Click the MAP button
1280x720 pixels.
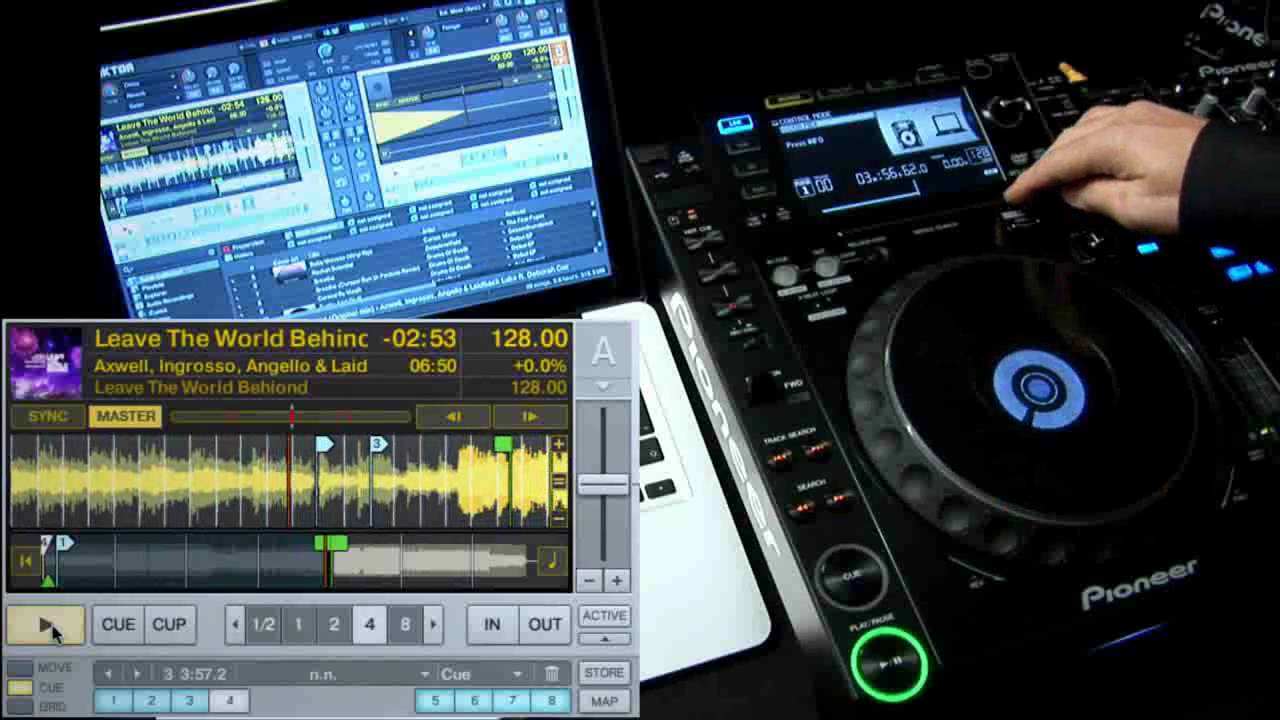[604, 701]
